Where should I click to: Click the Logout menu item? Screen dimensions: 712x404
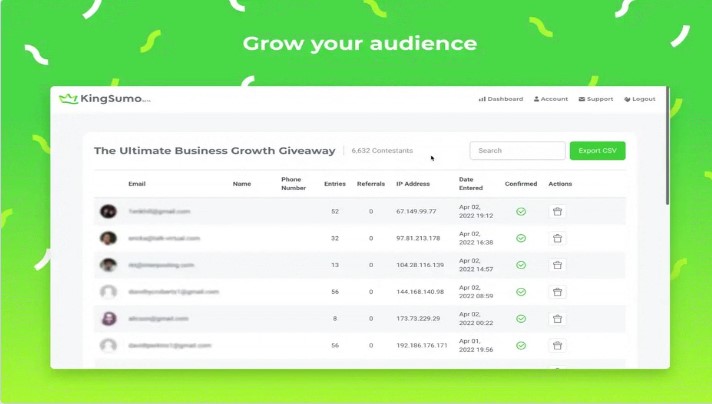click(x=640, y=99)
